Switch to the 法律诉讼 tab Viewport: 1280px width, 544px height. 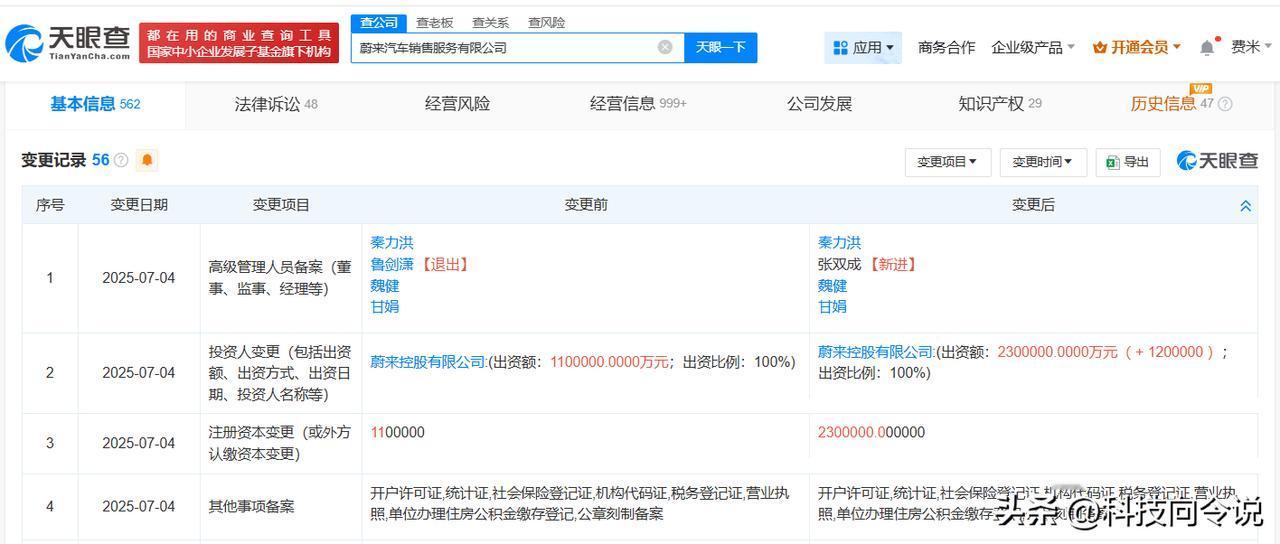coord(276,104)
